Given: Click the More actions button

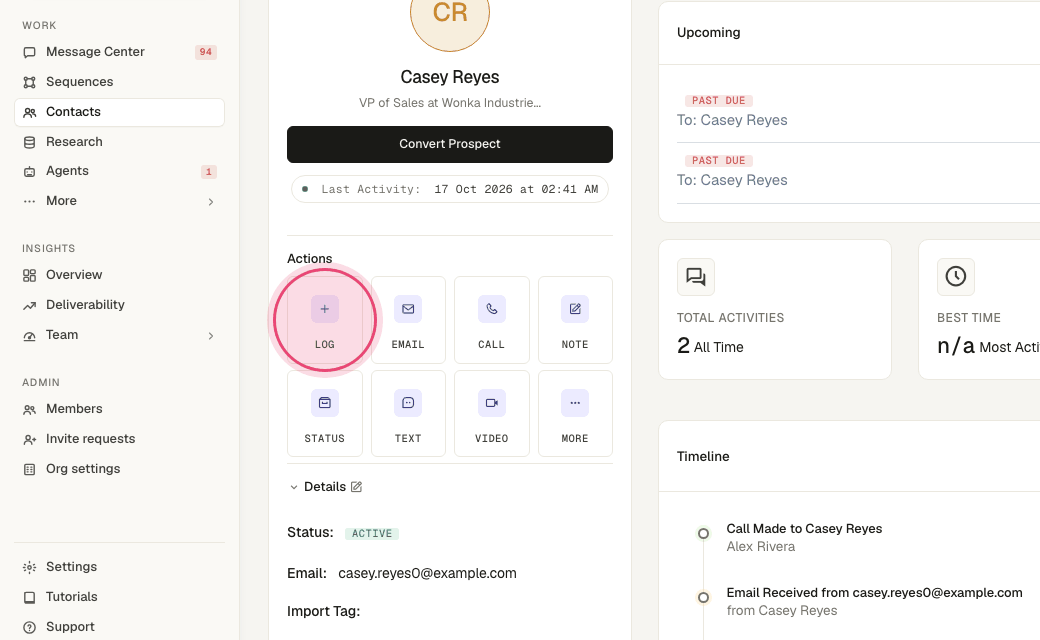Looking at the screenshot, I should tap(575, 414).
